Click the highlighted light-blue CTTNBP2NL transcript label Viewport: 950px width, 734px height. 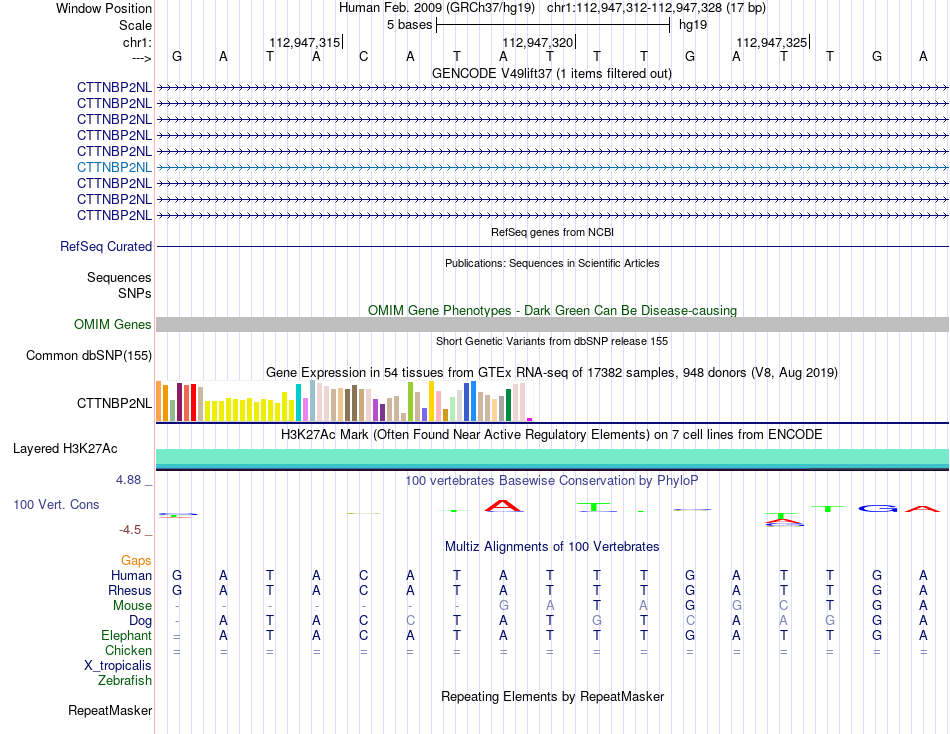click(114, 167)
